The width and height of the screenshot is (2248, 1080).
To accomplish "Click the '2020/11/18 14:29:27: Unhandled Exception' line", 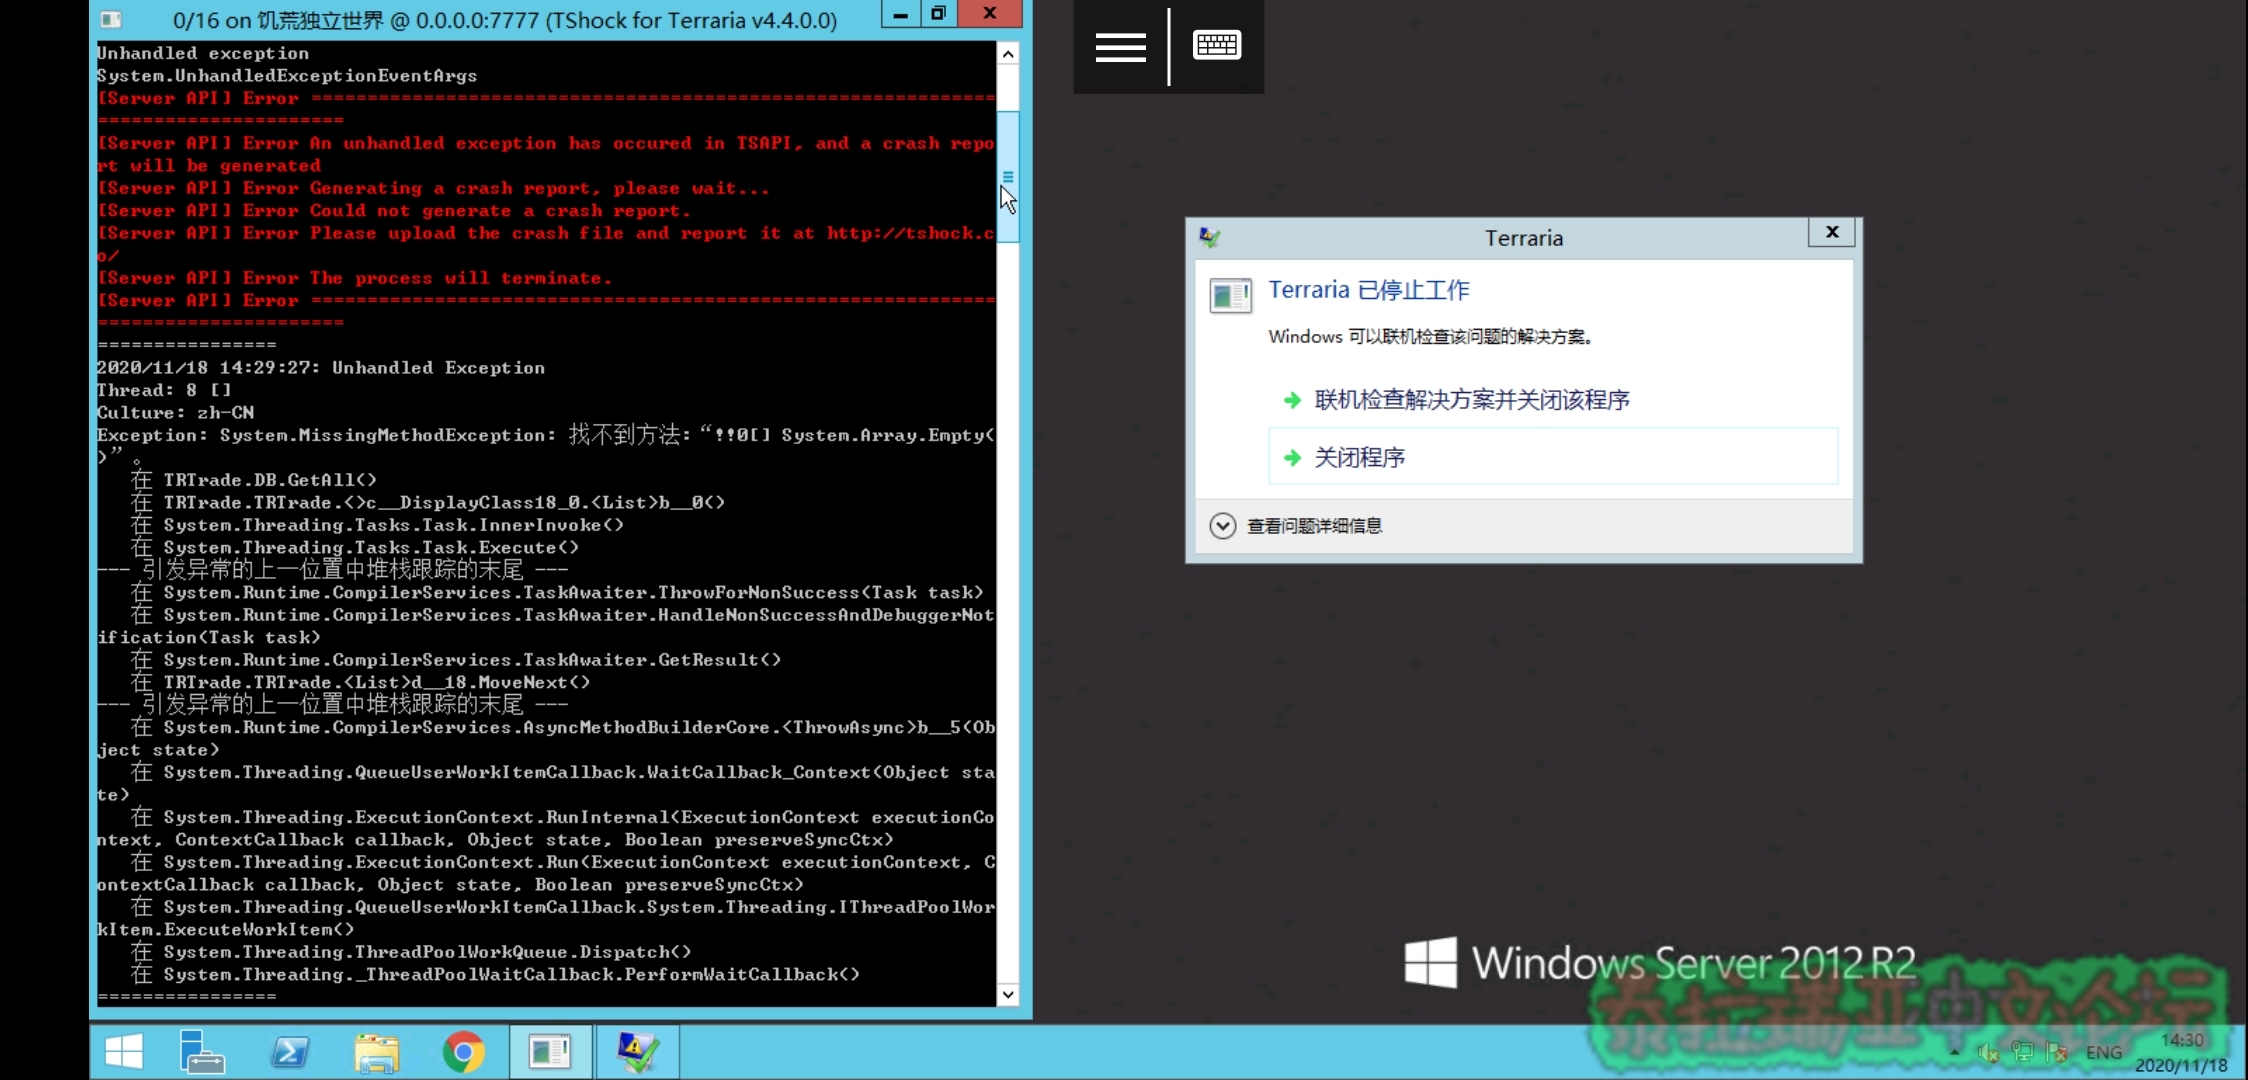I will pos(321,368).
